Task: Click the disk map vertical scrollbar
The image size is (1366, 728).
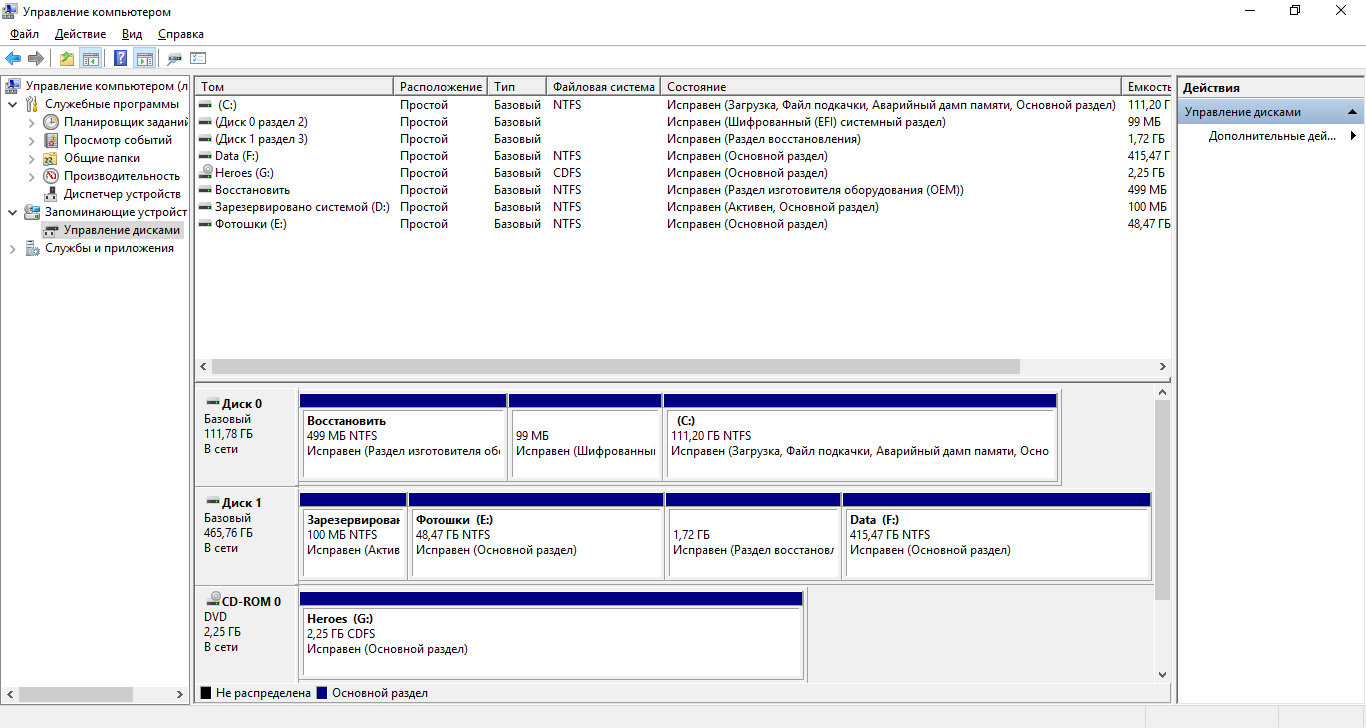Action: pos(1162,500)
